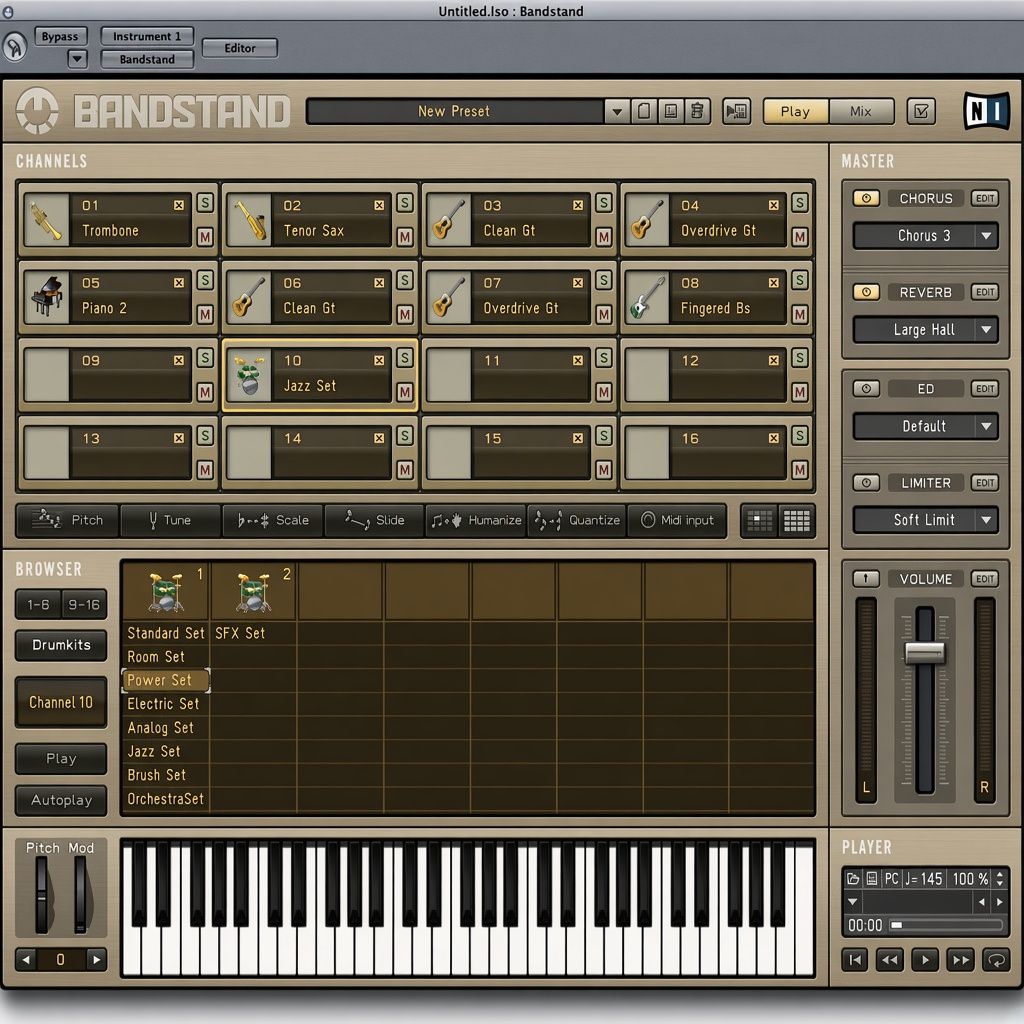Open the dropdown arrow below Bypass
The height and width of the screenshot is (1024, 1024).
(77, 59)
